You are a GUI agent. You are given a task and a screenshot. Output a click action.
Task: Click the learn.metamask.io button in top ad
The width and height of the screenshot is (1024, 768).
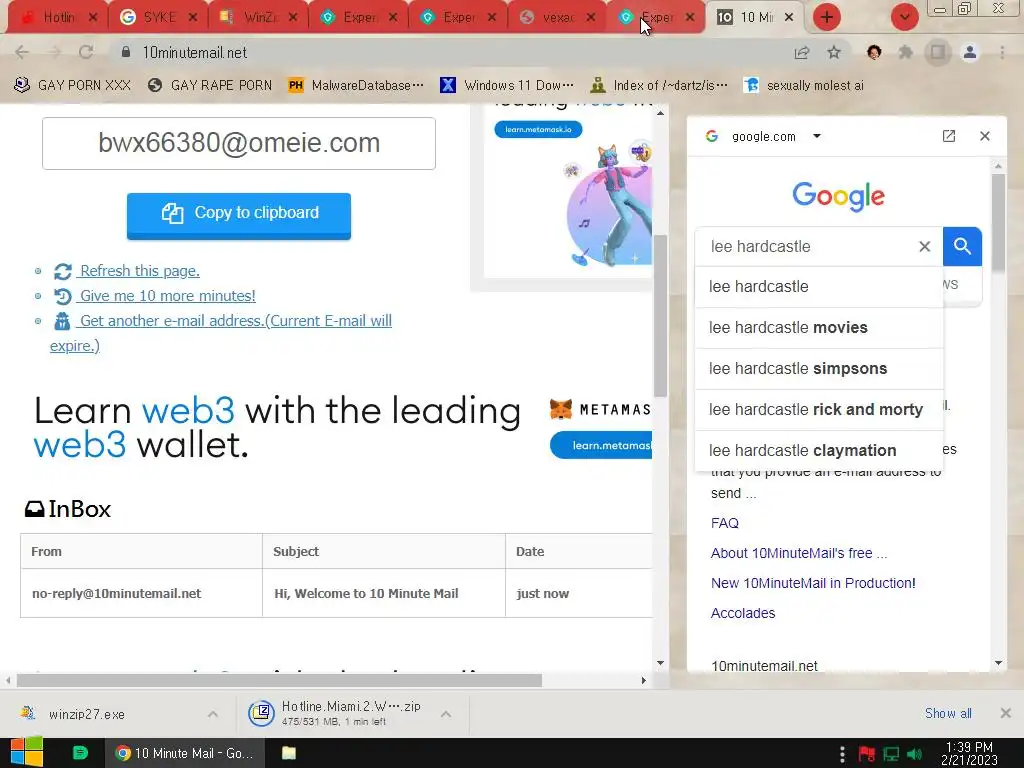click(538, 129)
